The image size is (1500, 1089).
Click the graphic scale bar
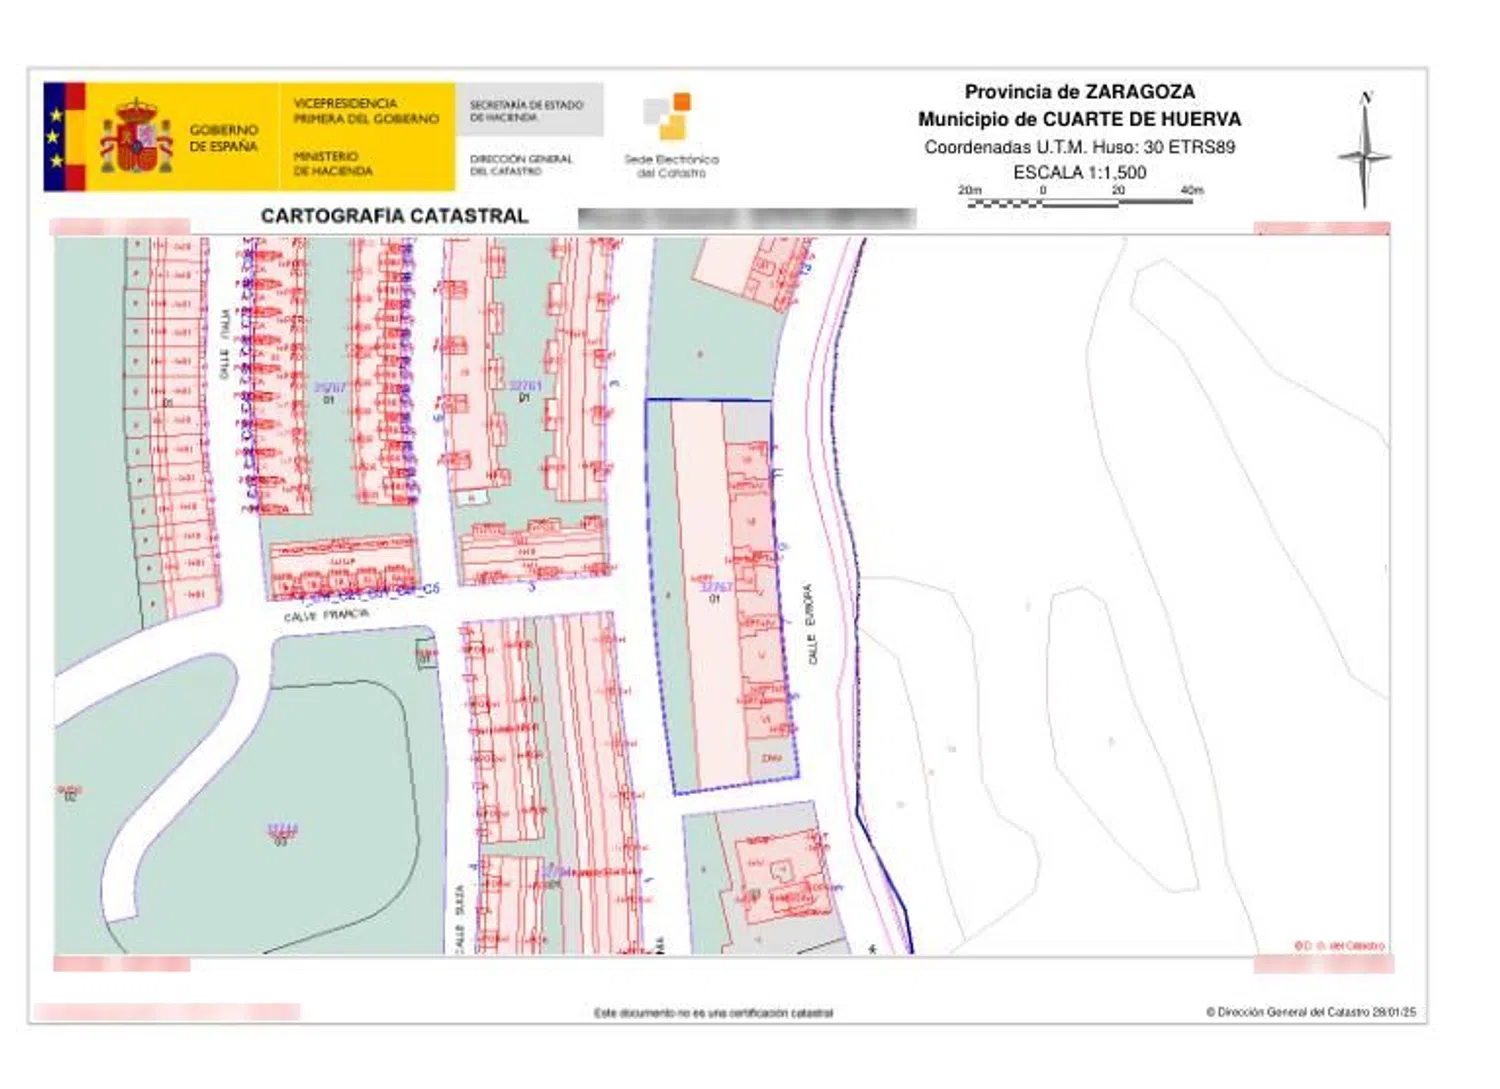1080,201
